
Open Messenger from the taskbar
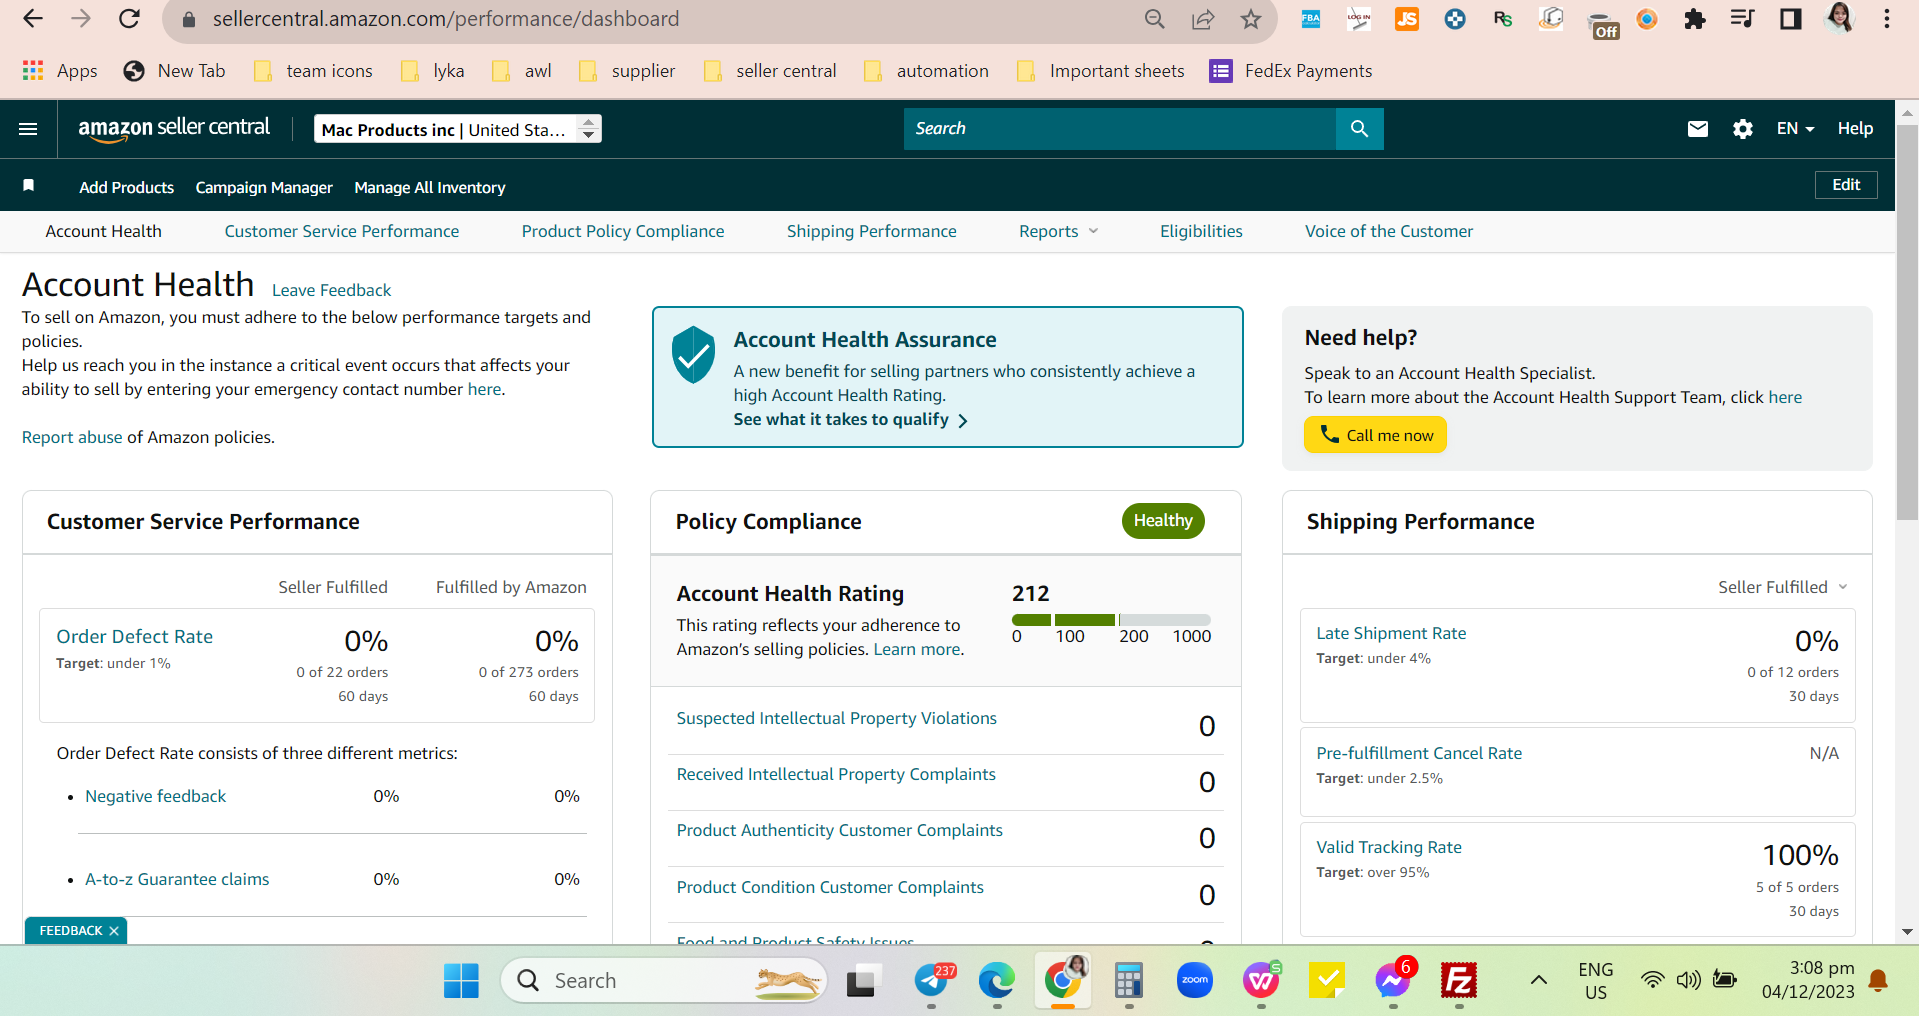[x=1393, y=981]
